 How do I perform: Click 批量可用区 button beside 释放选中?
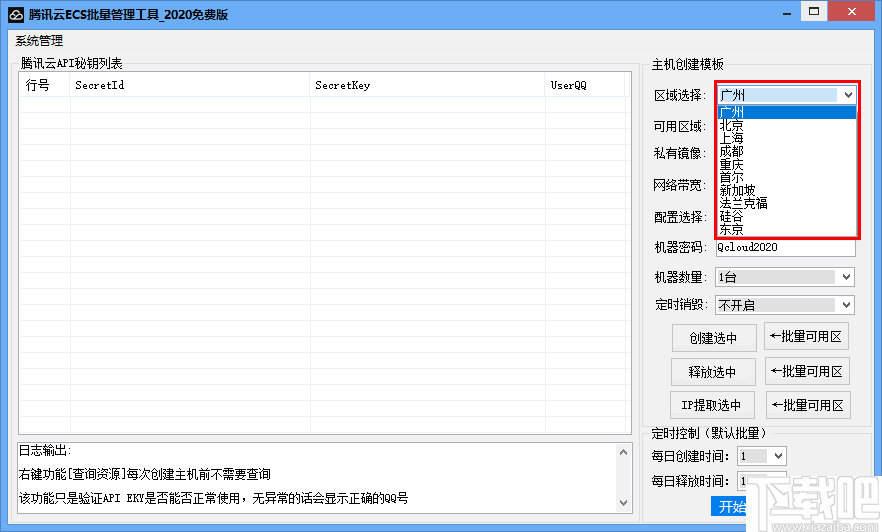pyautogui.click(x=807, y=371)
